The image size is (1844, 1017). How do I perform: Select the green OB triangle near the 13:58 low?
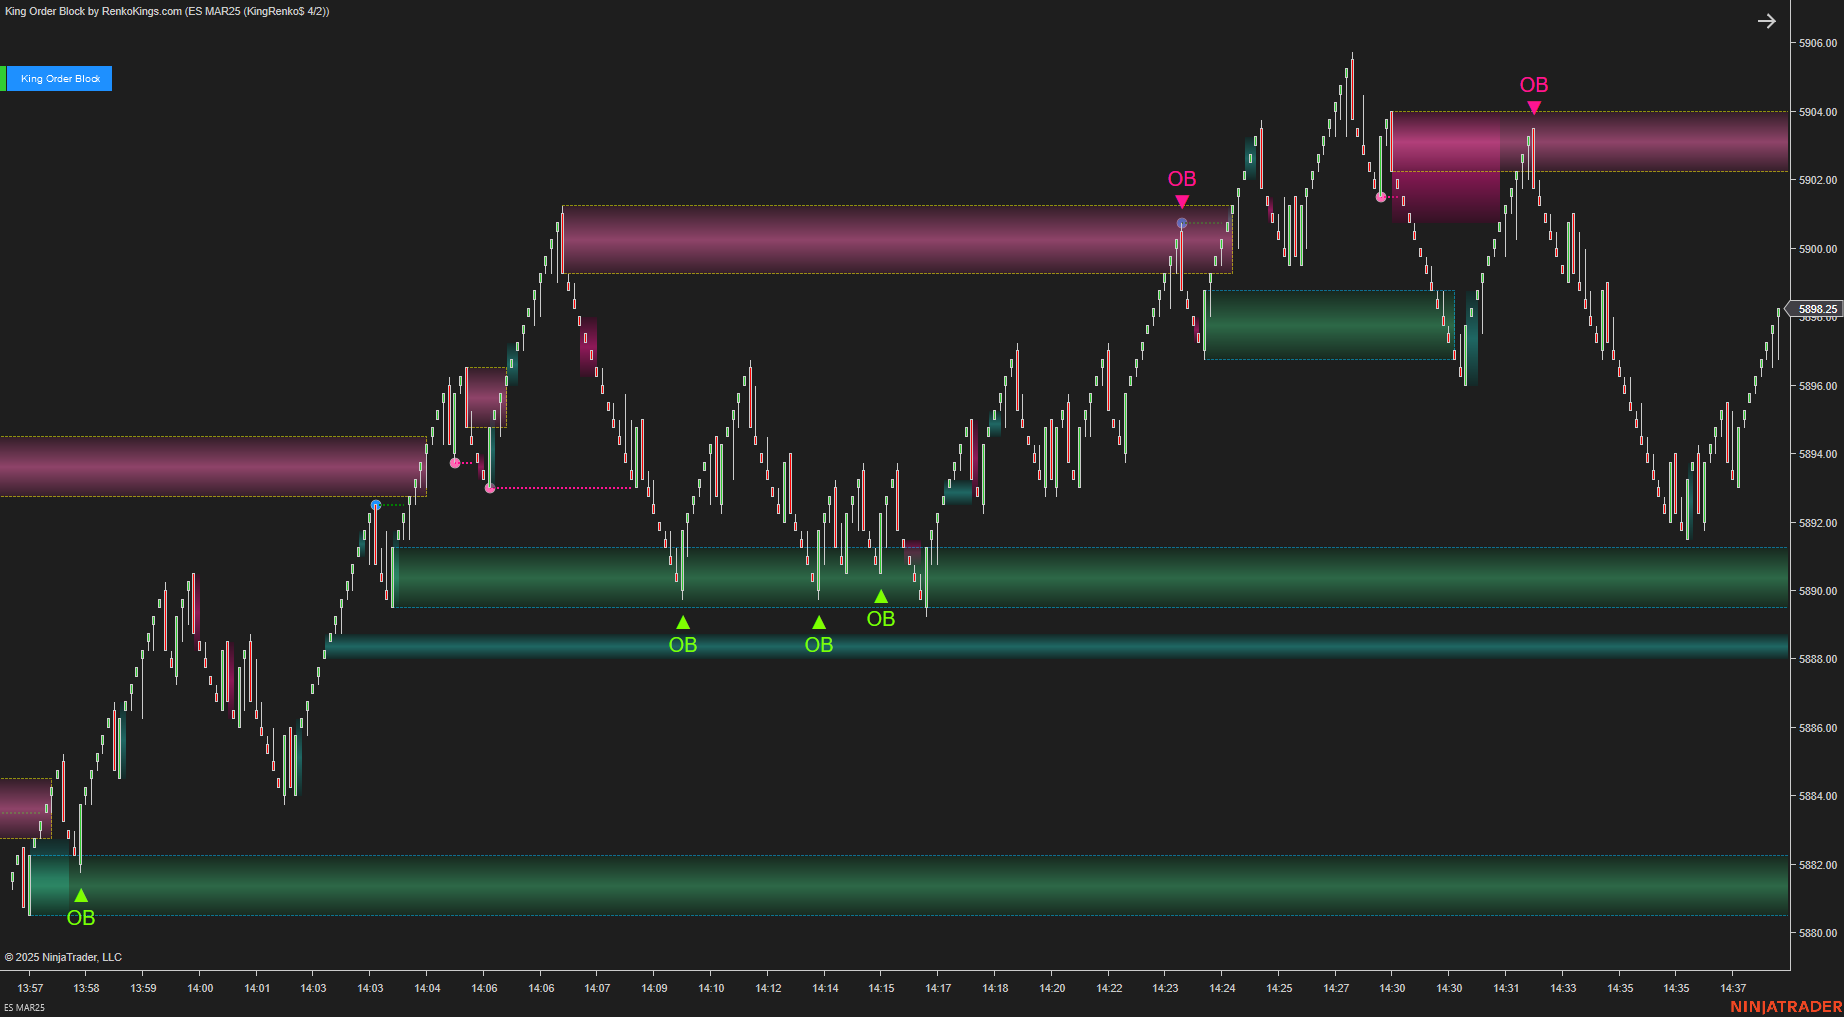[80, 897]
